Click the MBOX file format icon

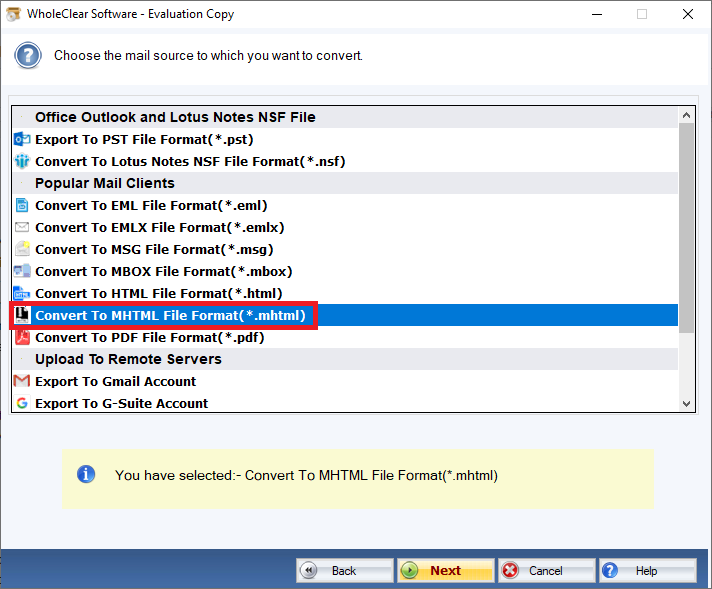22,271
